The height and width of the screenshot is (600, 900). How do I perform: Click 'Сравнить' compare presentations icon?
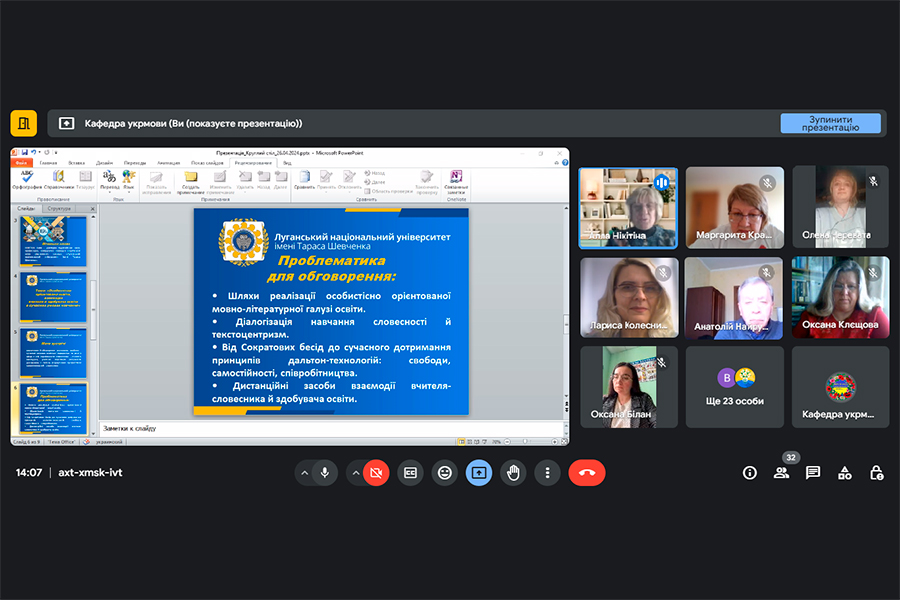coord(305,180)
